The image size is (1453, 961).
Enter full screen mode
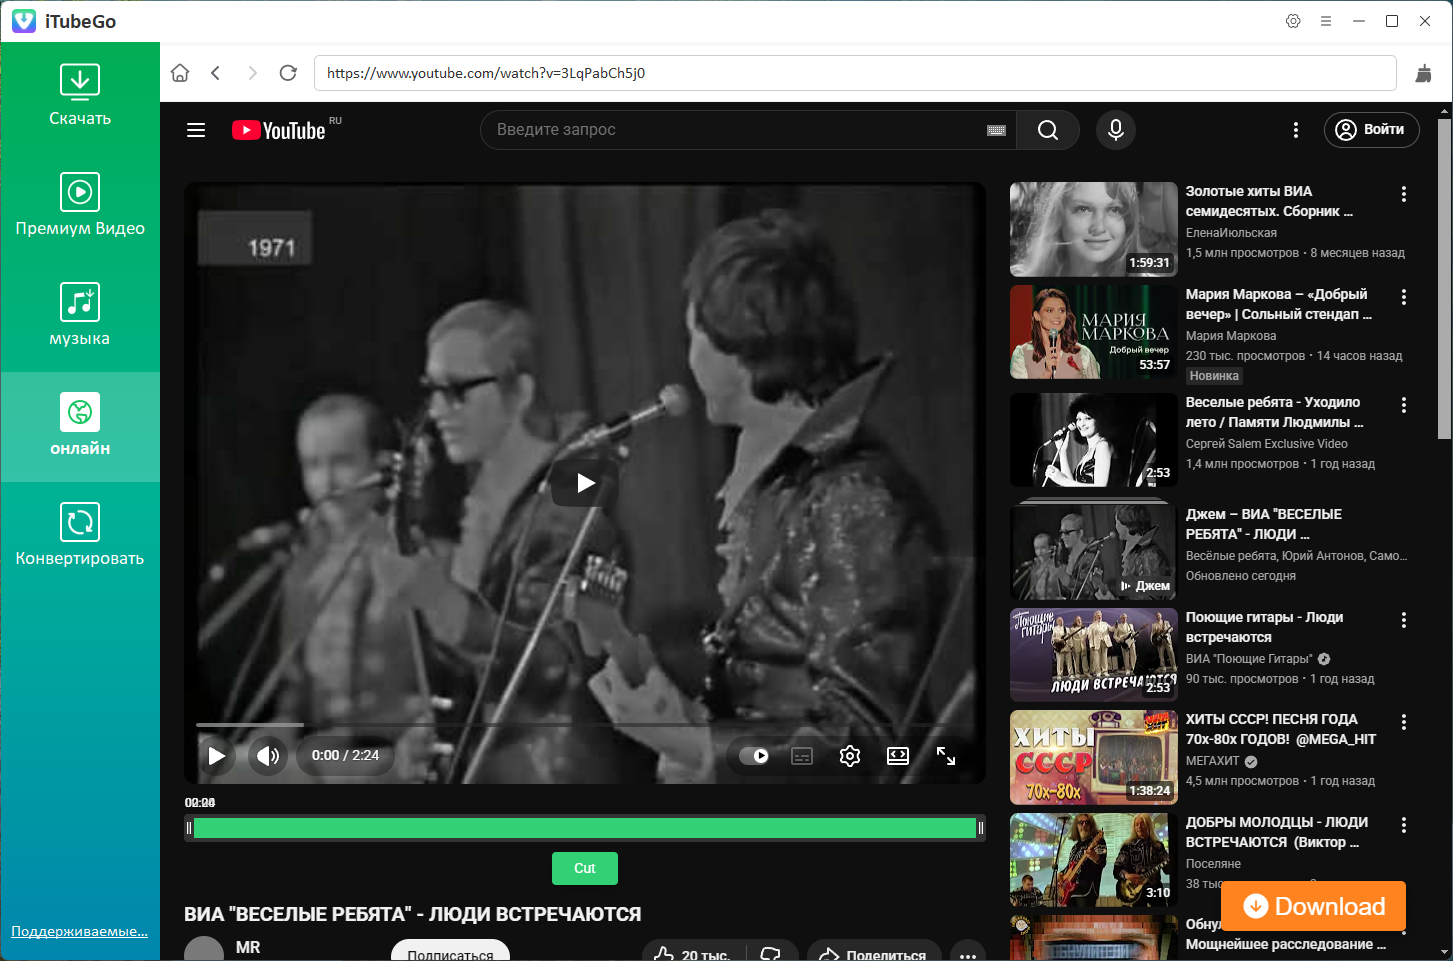pos(946,756)
